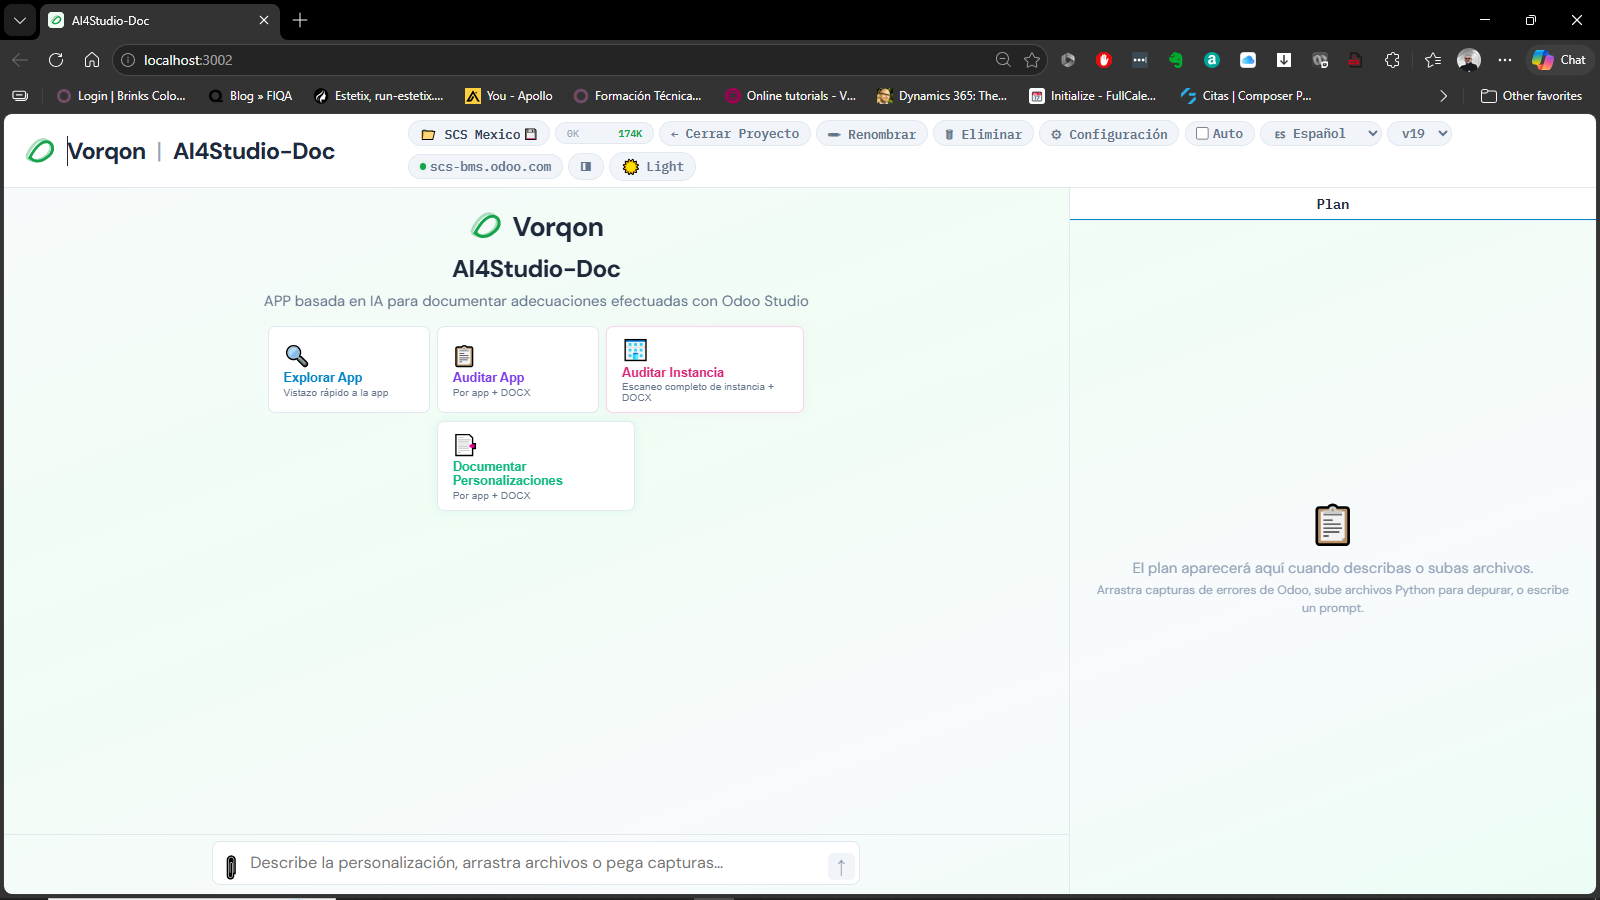Image resolution: width=1600 pixels, height=900 pixels.
Task: Click the Renombrar button
Action: pyautogui.click(x=872, y=134)
